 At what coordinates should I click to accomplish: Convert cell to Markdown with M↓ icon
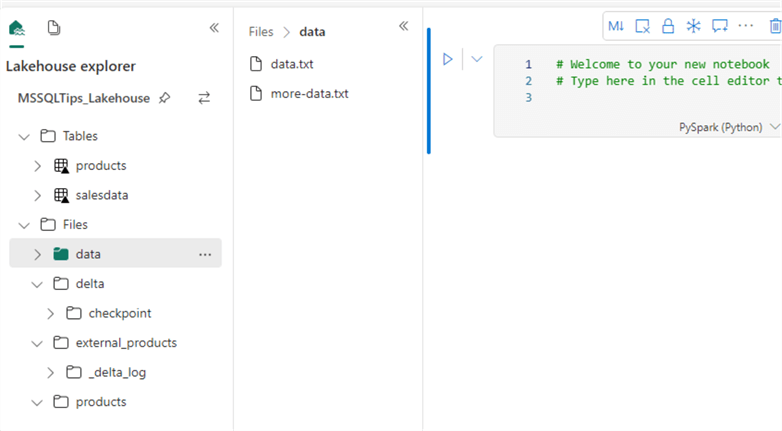pyautogui.click(x=616, y=26)
